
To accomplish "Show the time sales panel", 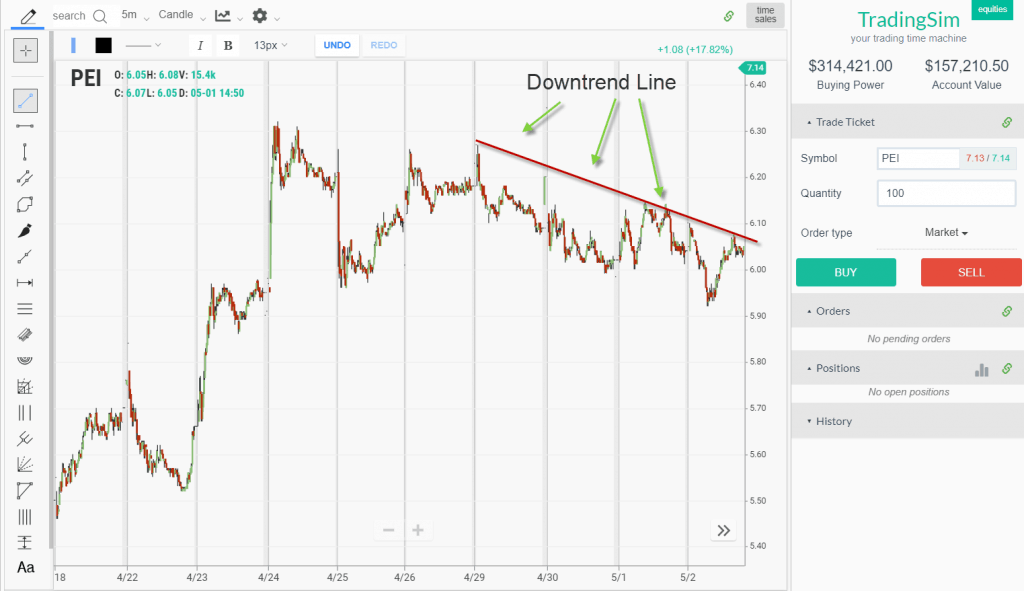I will (x=764, y=16).
